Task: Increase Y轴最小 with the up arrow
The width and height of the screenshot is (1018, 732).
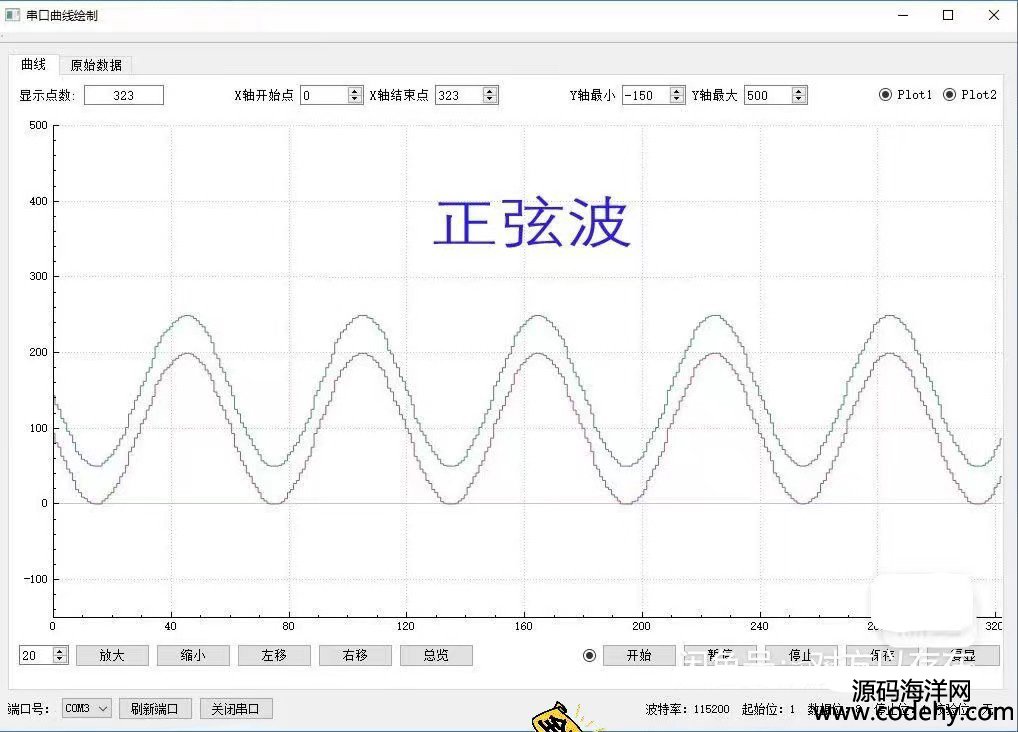Action: 677,91
